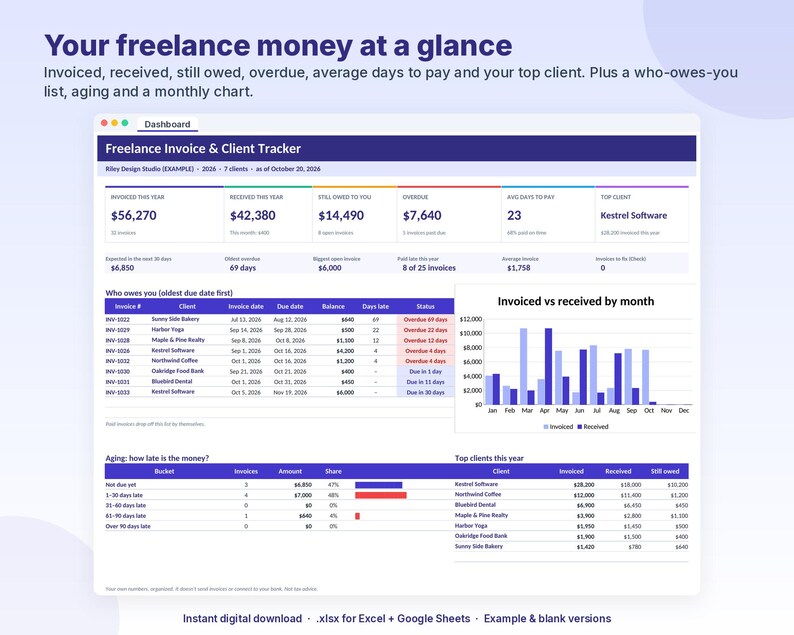Click the Due date column header
This screenshot has height=635, width=794.
tap(290, 306)
